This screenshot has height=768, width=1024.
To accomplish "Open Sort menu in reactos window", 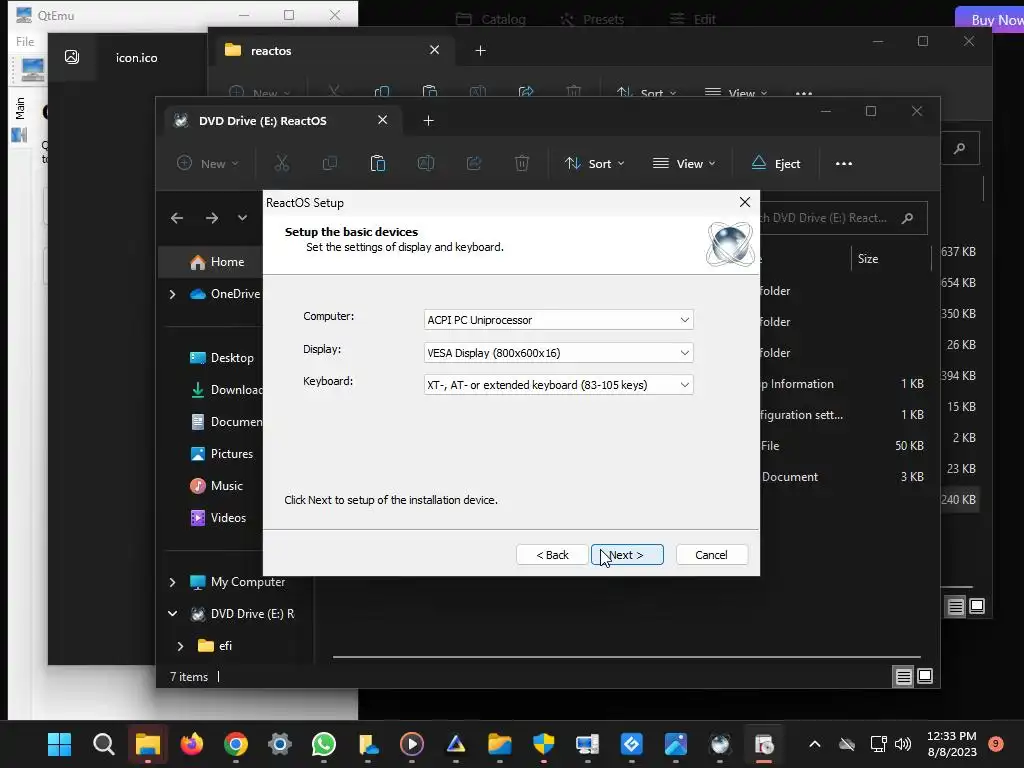I will click(x=646, y=93).
